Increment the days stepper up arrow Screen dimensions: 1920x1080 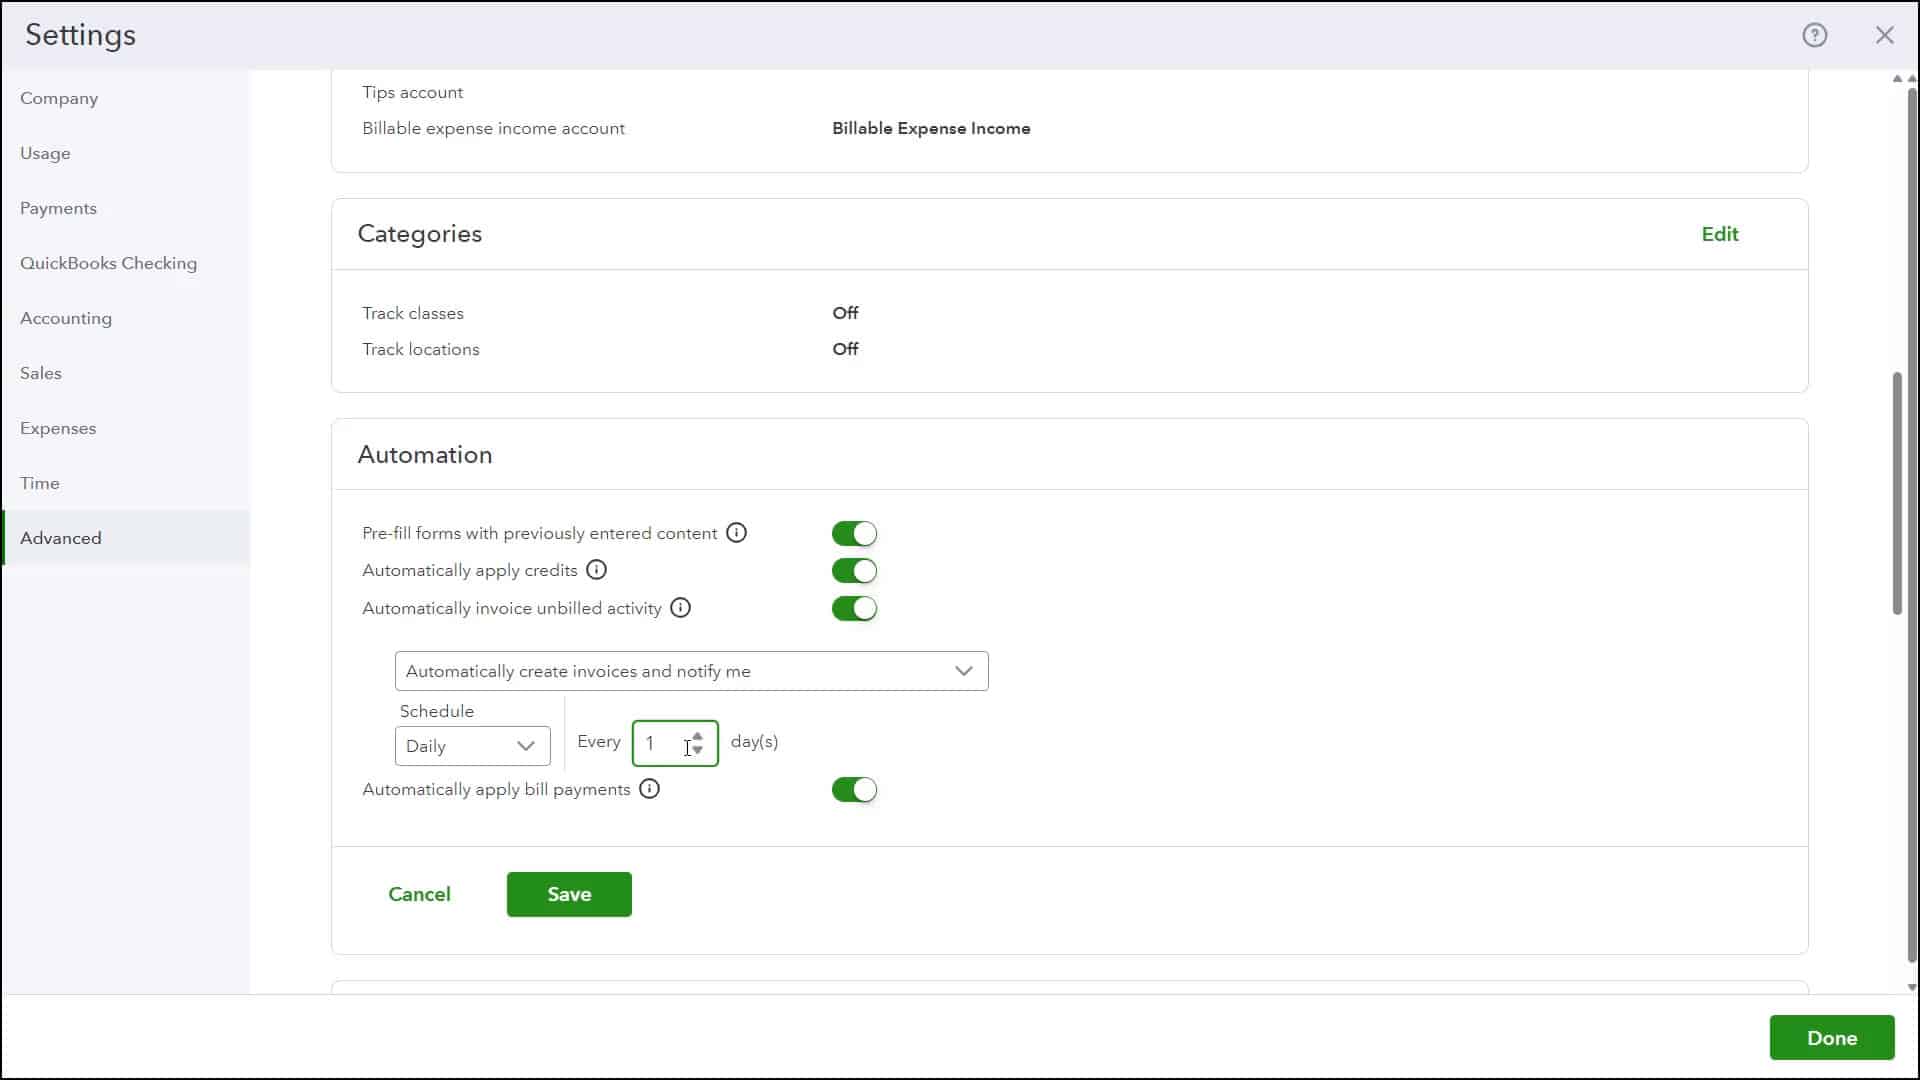pyautogui.click(x=698, y=736)
